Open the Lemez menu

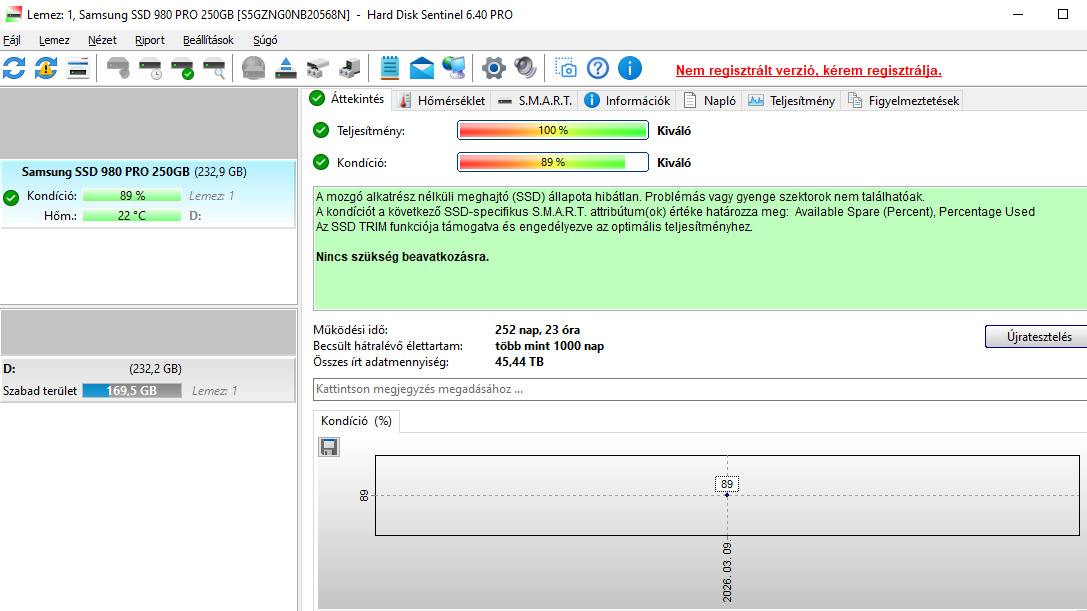tap(54, 40)
